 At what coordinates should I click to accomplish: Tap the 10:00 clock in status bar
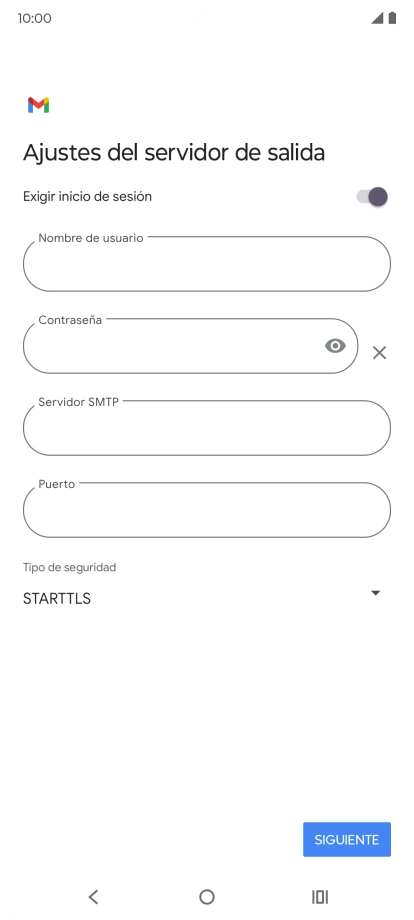[35, 18]
